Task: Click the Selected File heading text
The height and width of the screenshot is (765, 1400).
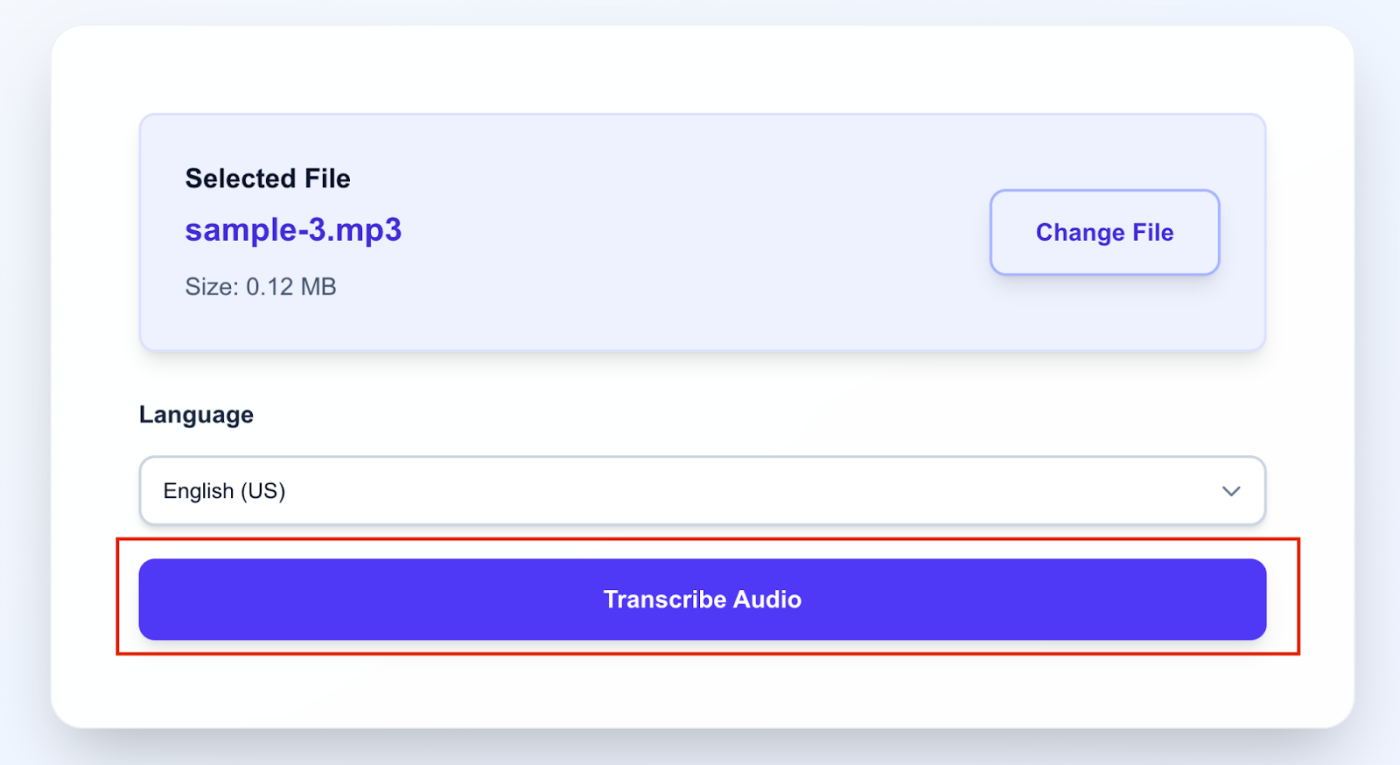Action: click(x=266, y=178)
